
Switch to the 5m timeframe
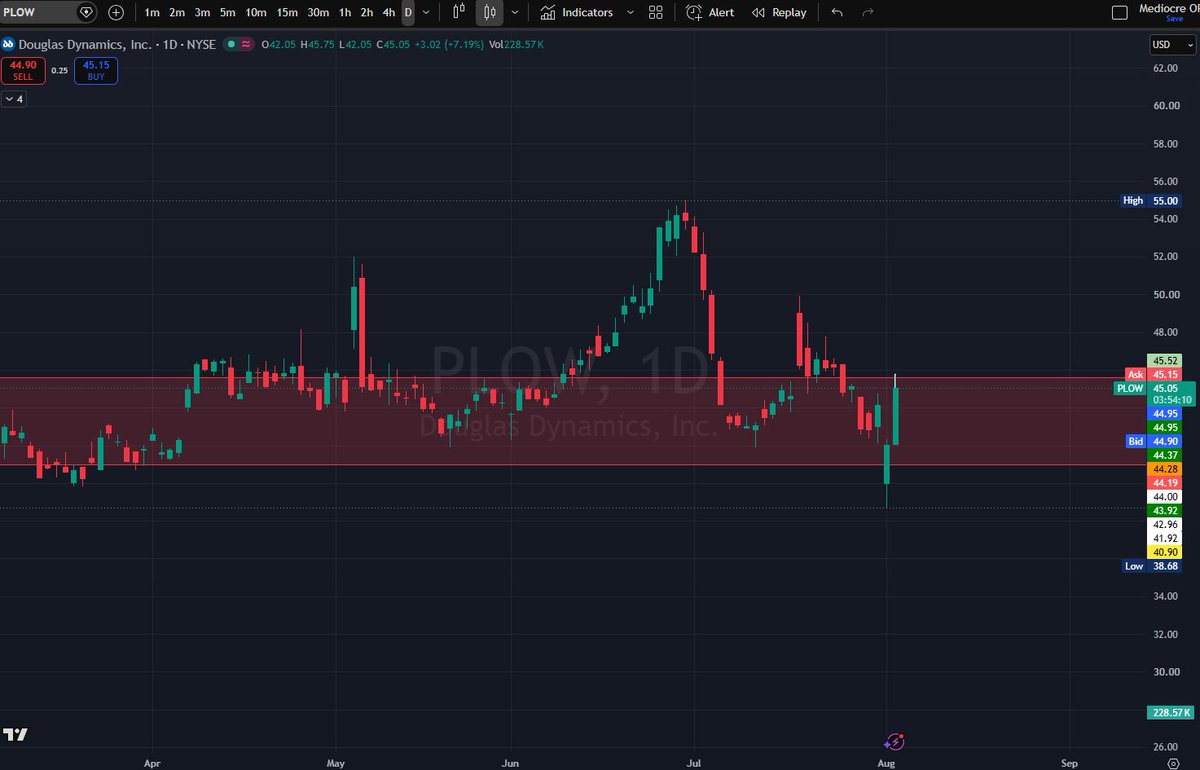[228, 12]
